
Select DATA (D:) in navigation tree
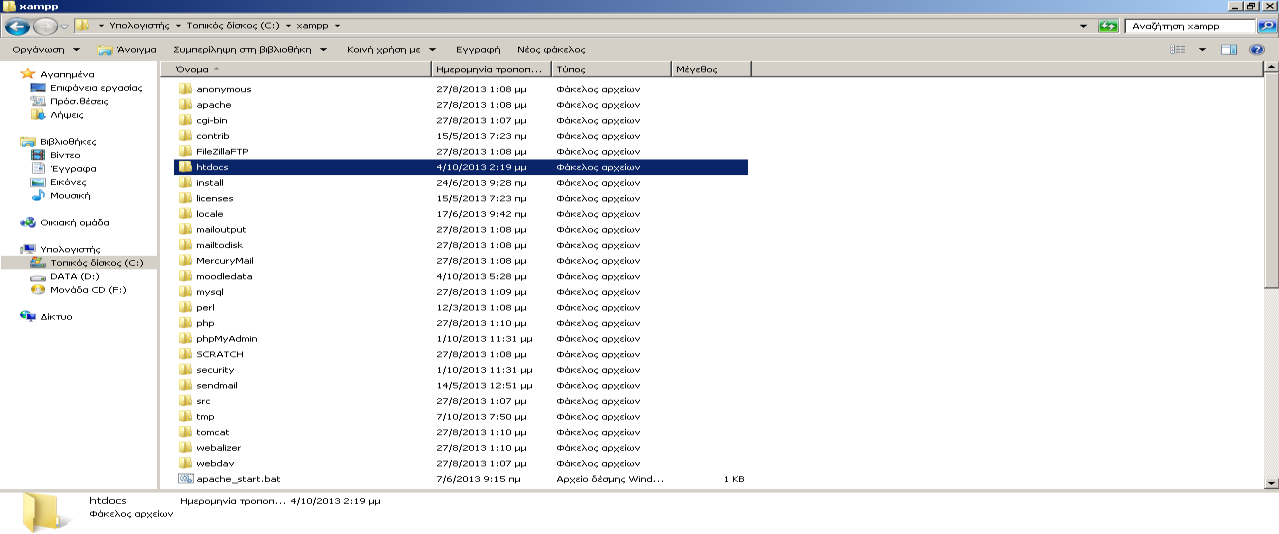click(x=75, y=276)
